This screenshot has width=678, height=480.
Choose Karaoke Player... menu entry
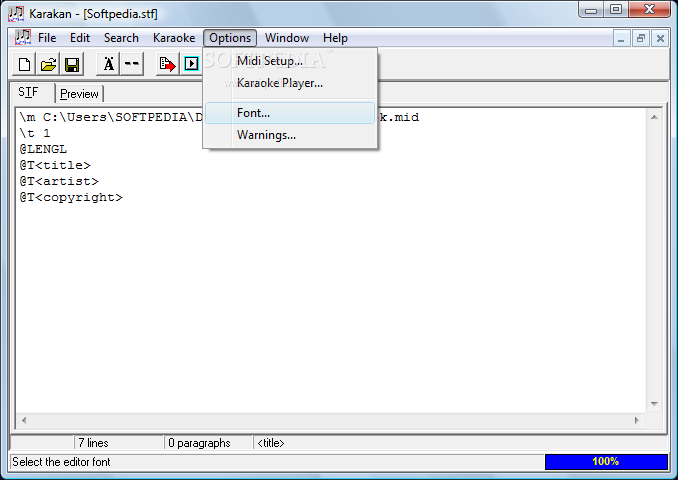point(290,83)
